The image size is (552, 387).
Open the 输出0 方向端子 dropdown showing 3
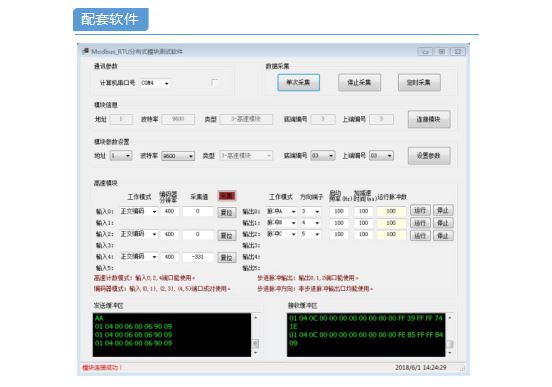click(310, 211)
